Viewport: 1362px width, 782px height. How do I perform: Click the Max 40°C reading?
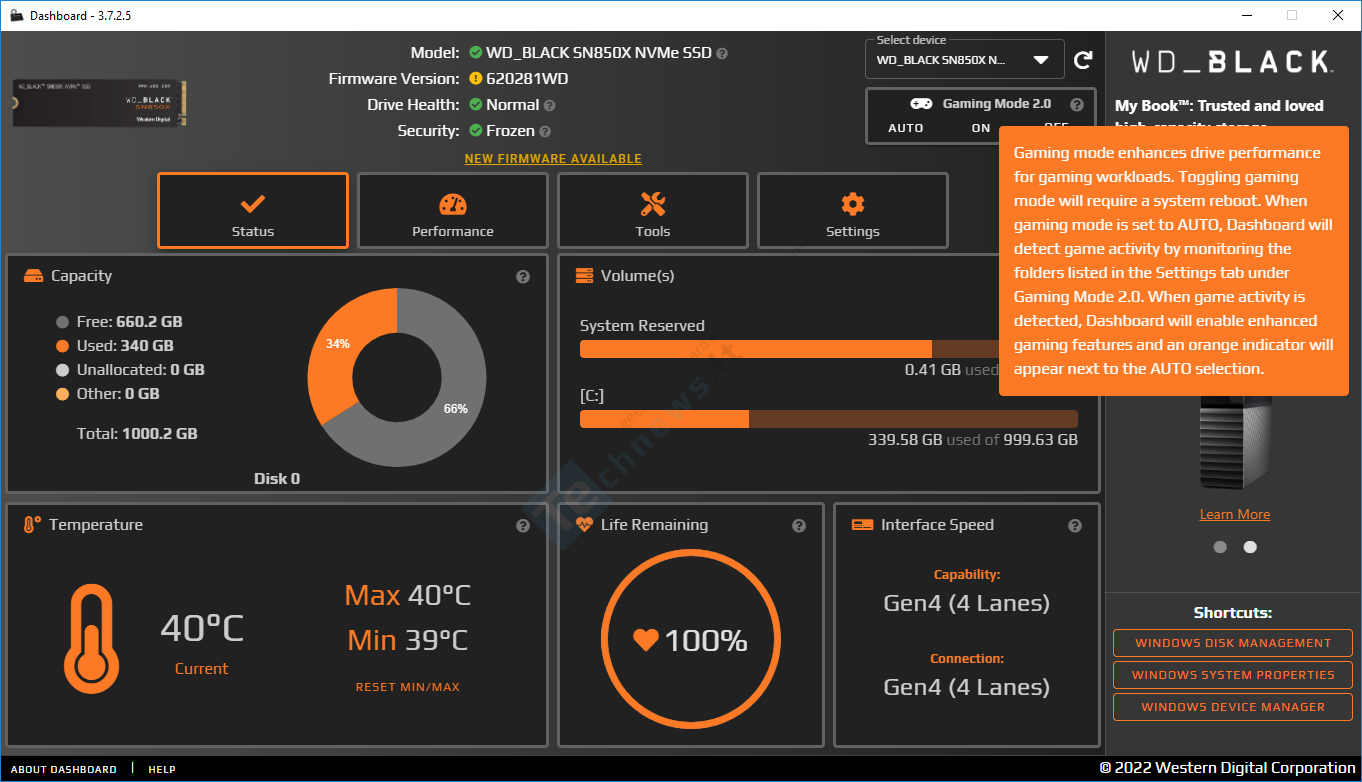coord(408,596)
